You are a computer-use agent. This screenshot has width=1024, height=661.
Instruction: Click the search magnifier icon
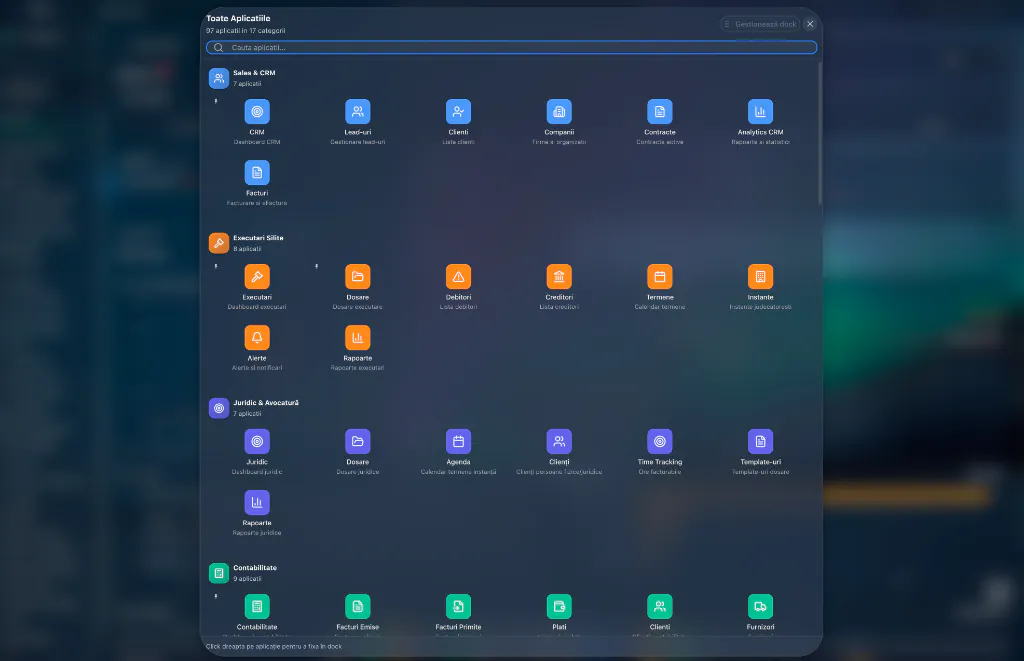pos(218,47)
